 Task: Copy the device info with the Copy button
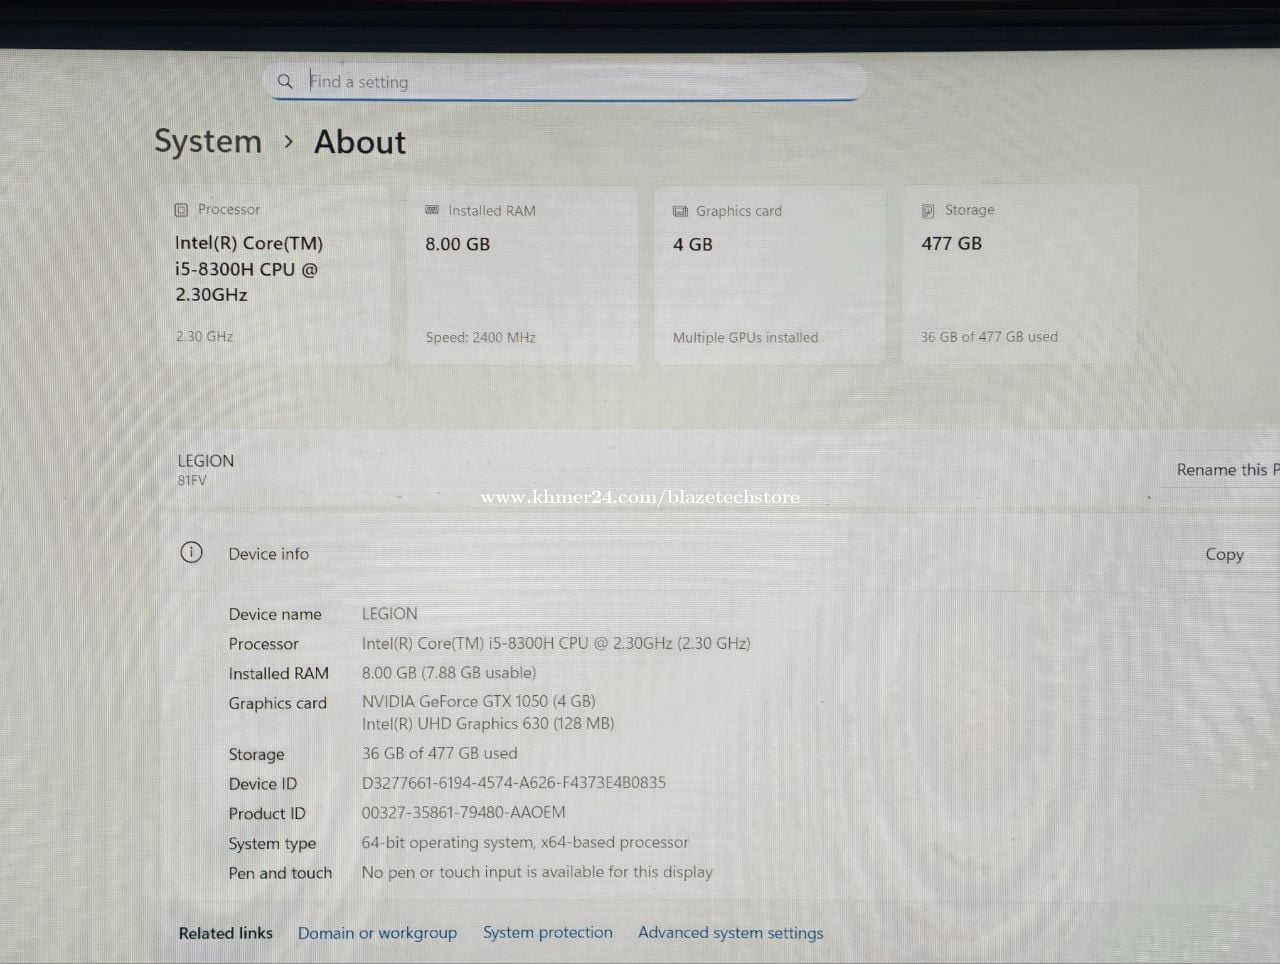[x=1224, y=554]
